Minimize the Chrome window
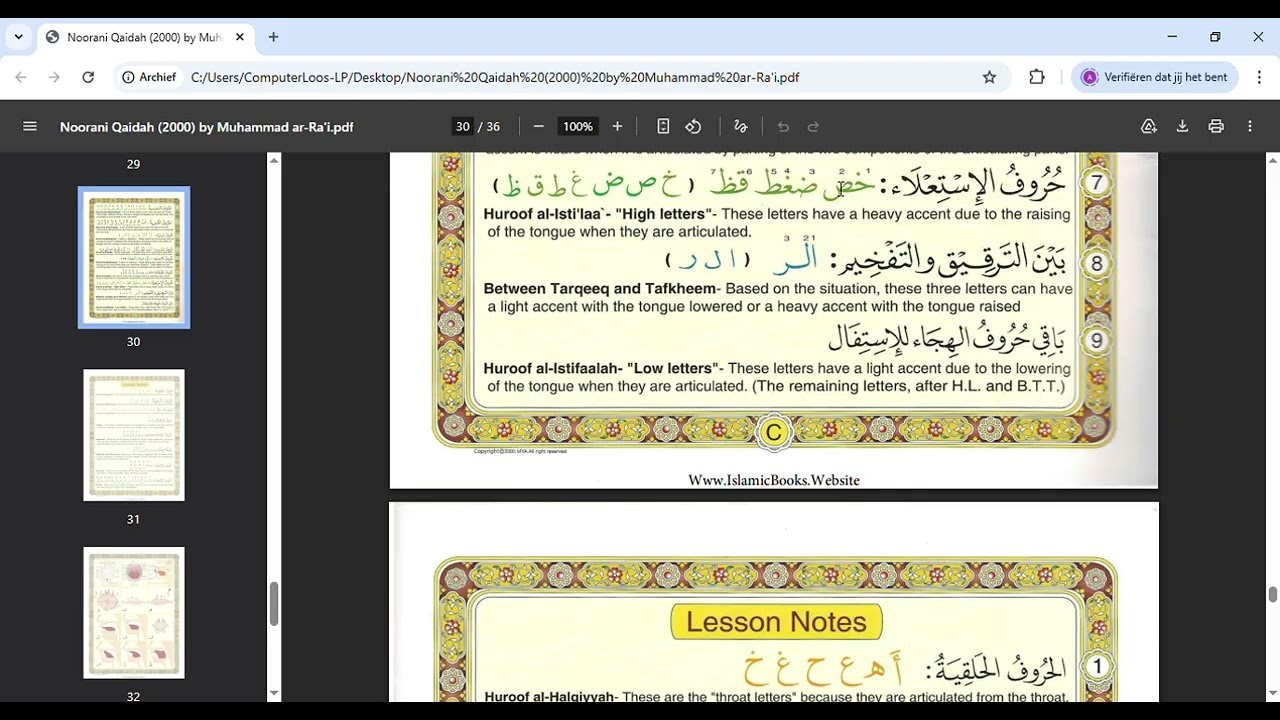This screenshot has width=1280, height=720. (x=1172, y=37)
